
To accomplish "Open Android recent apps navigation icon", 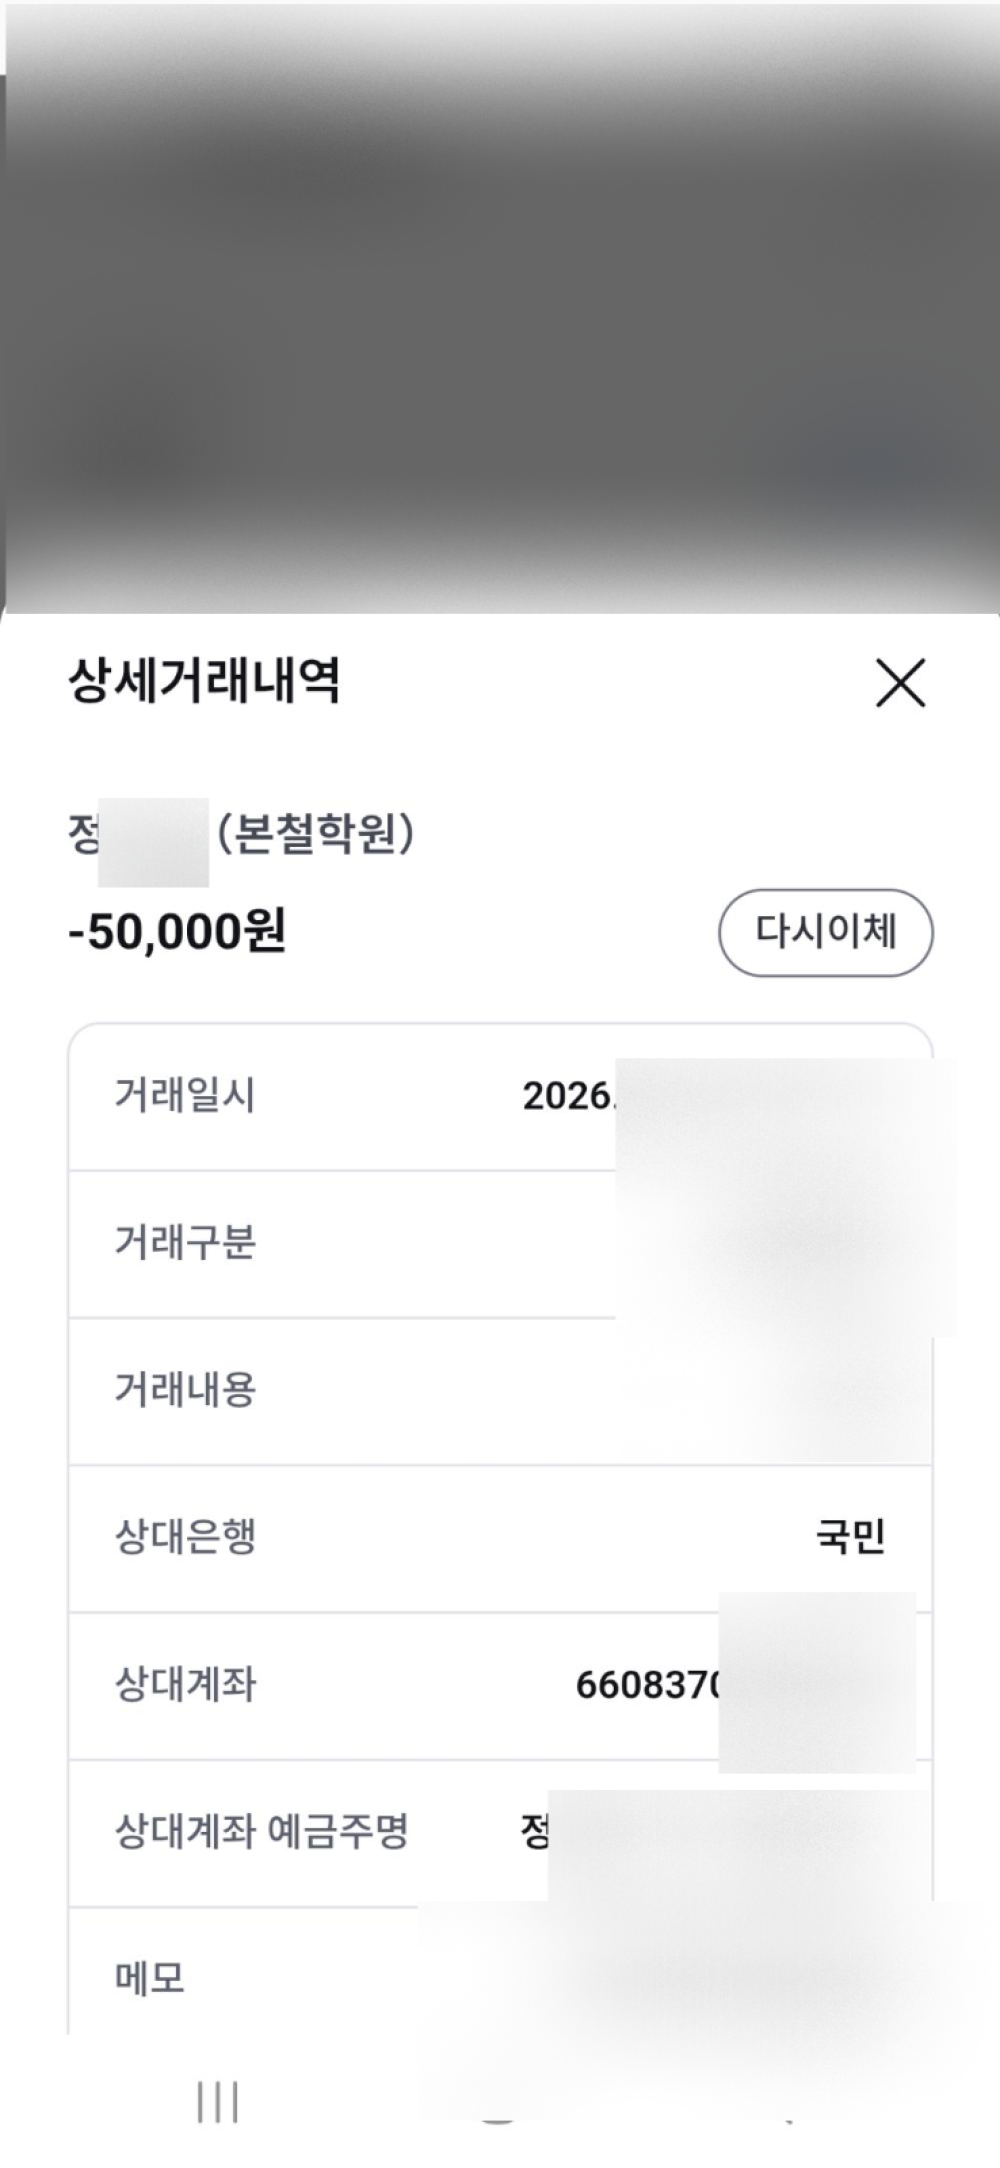I will click(x=218, y=2101).
